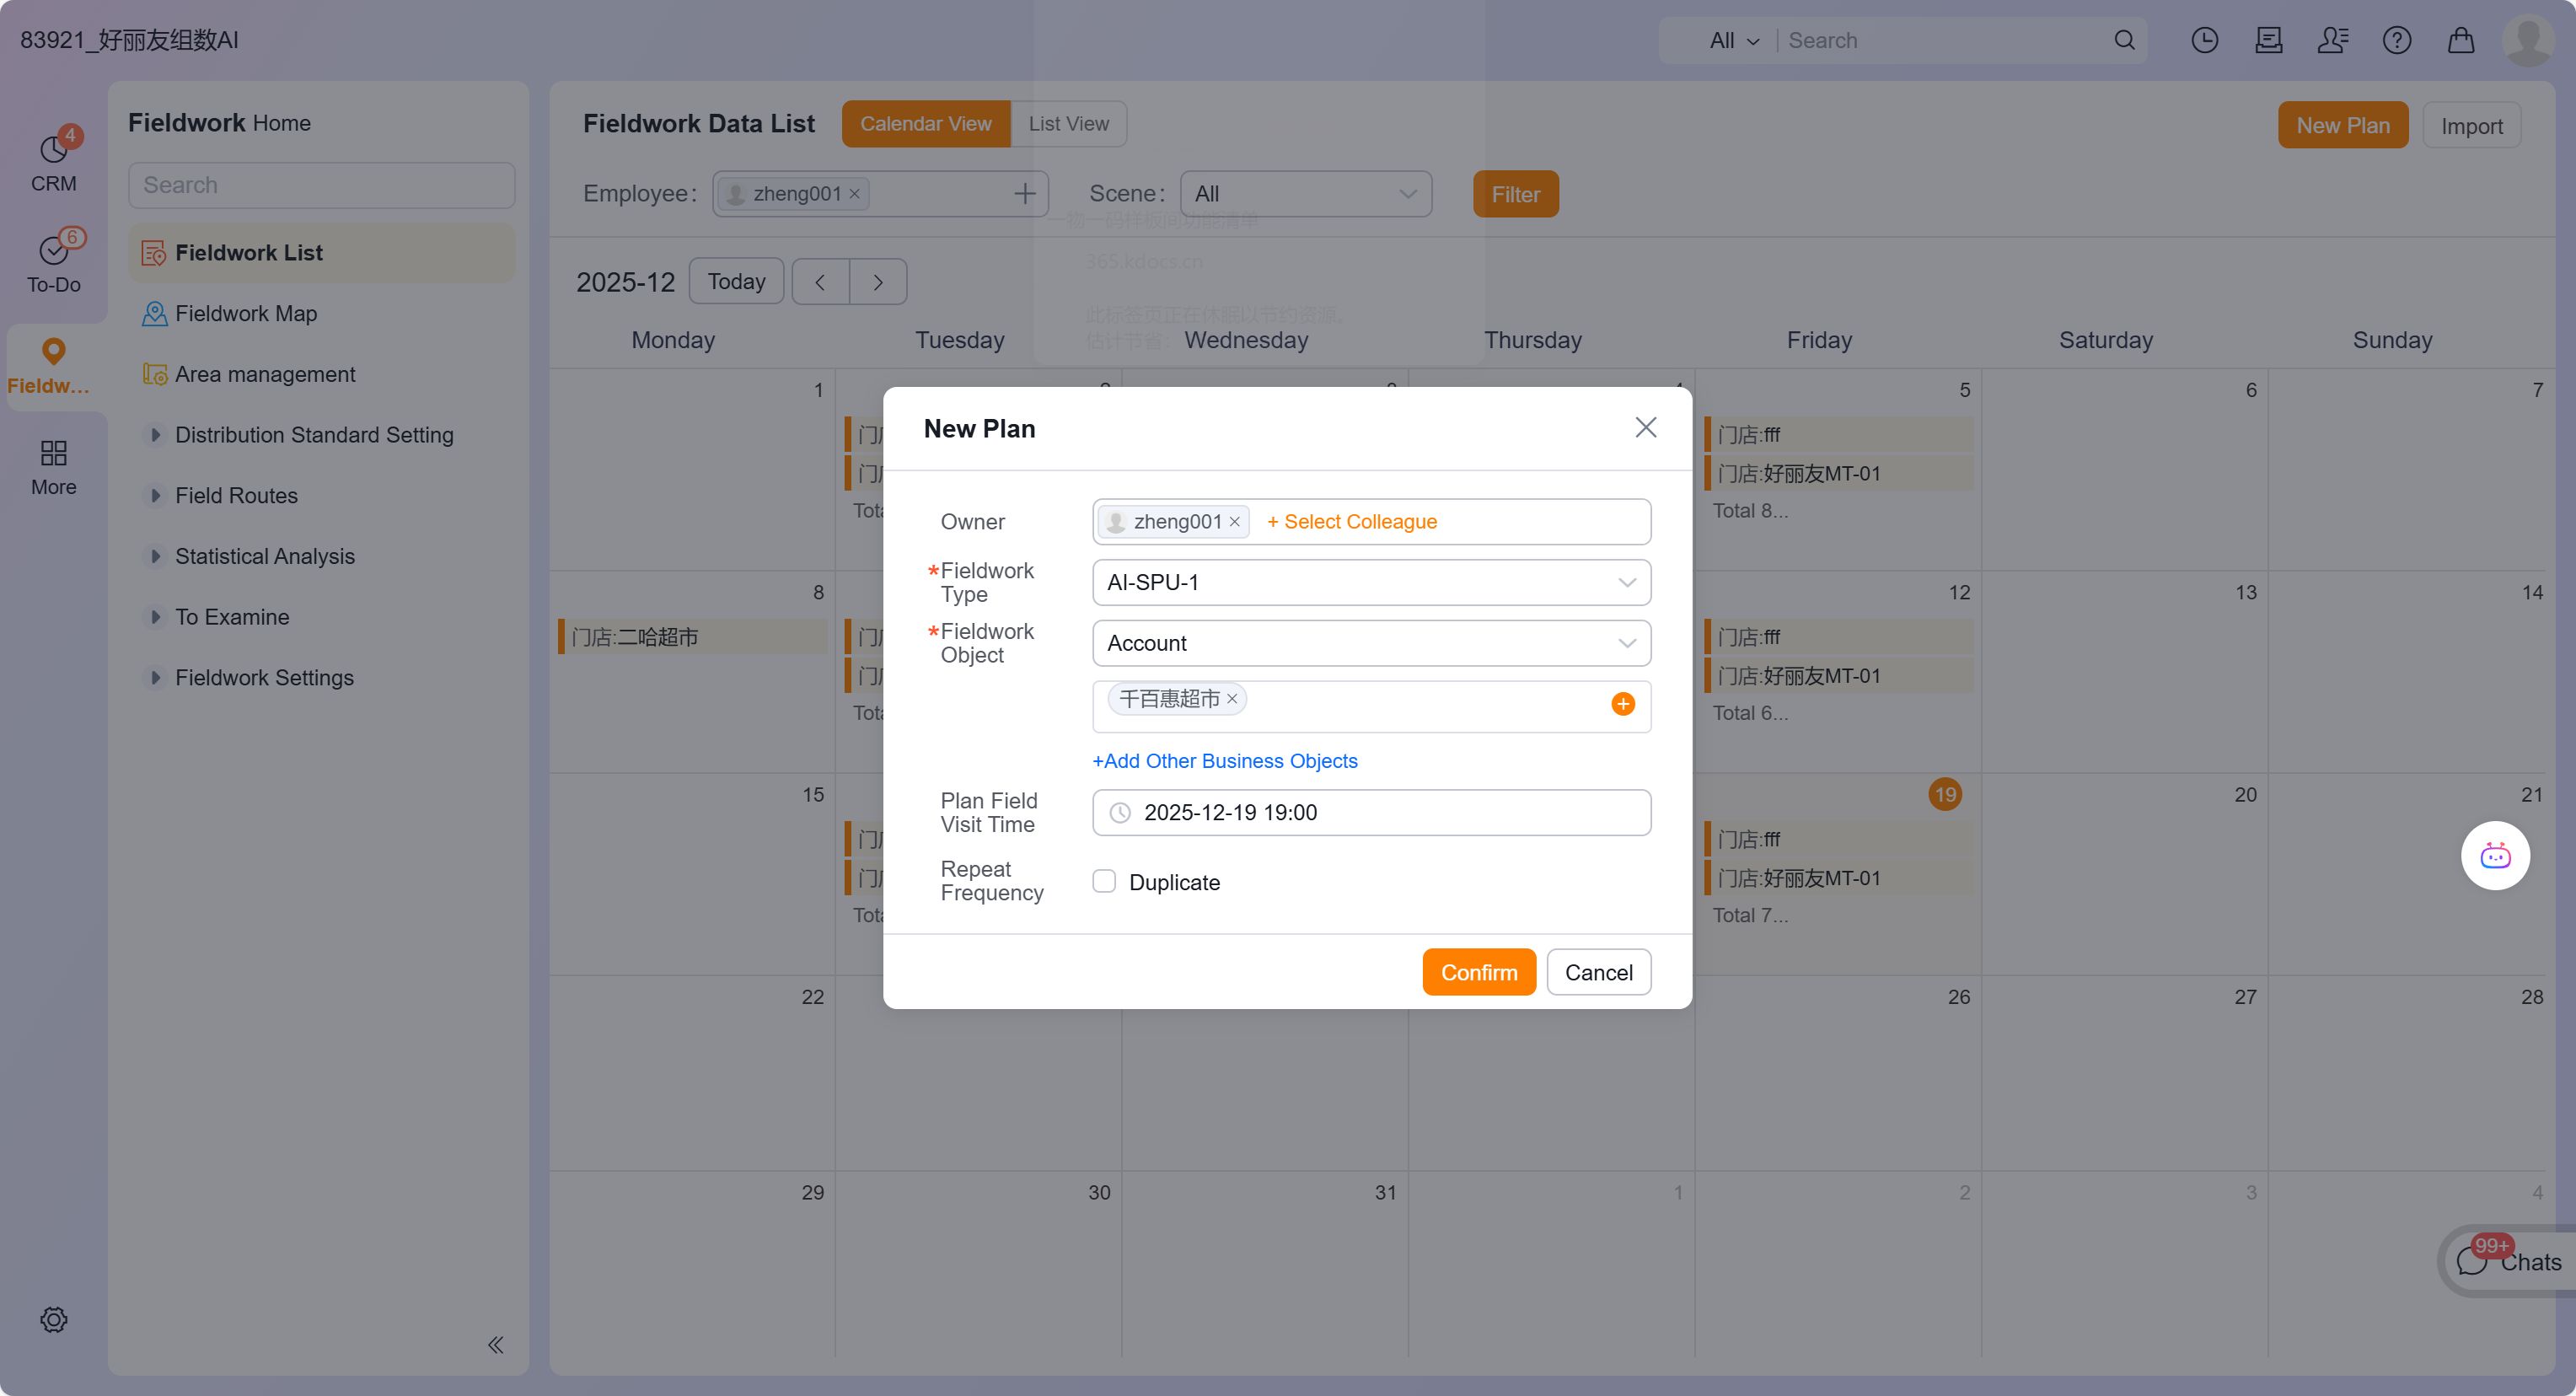
Task: Remove 千百惠超市 object tag
Action: pos(1232,699)
